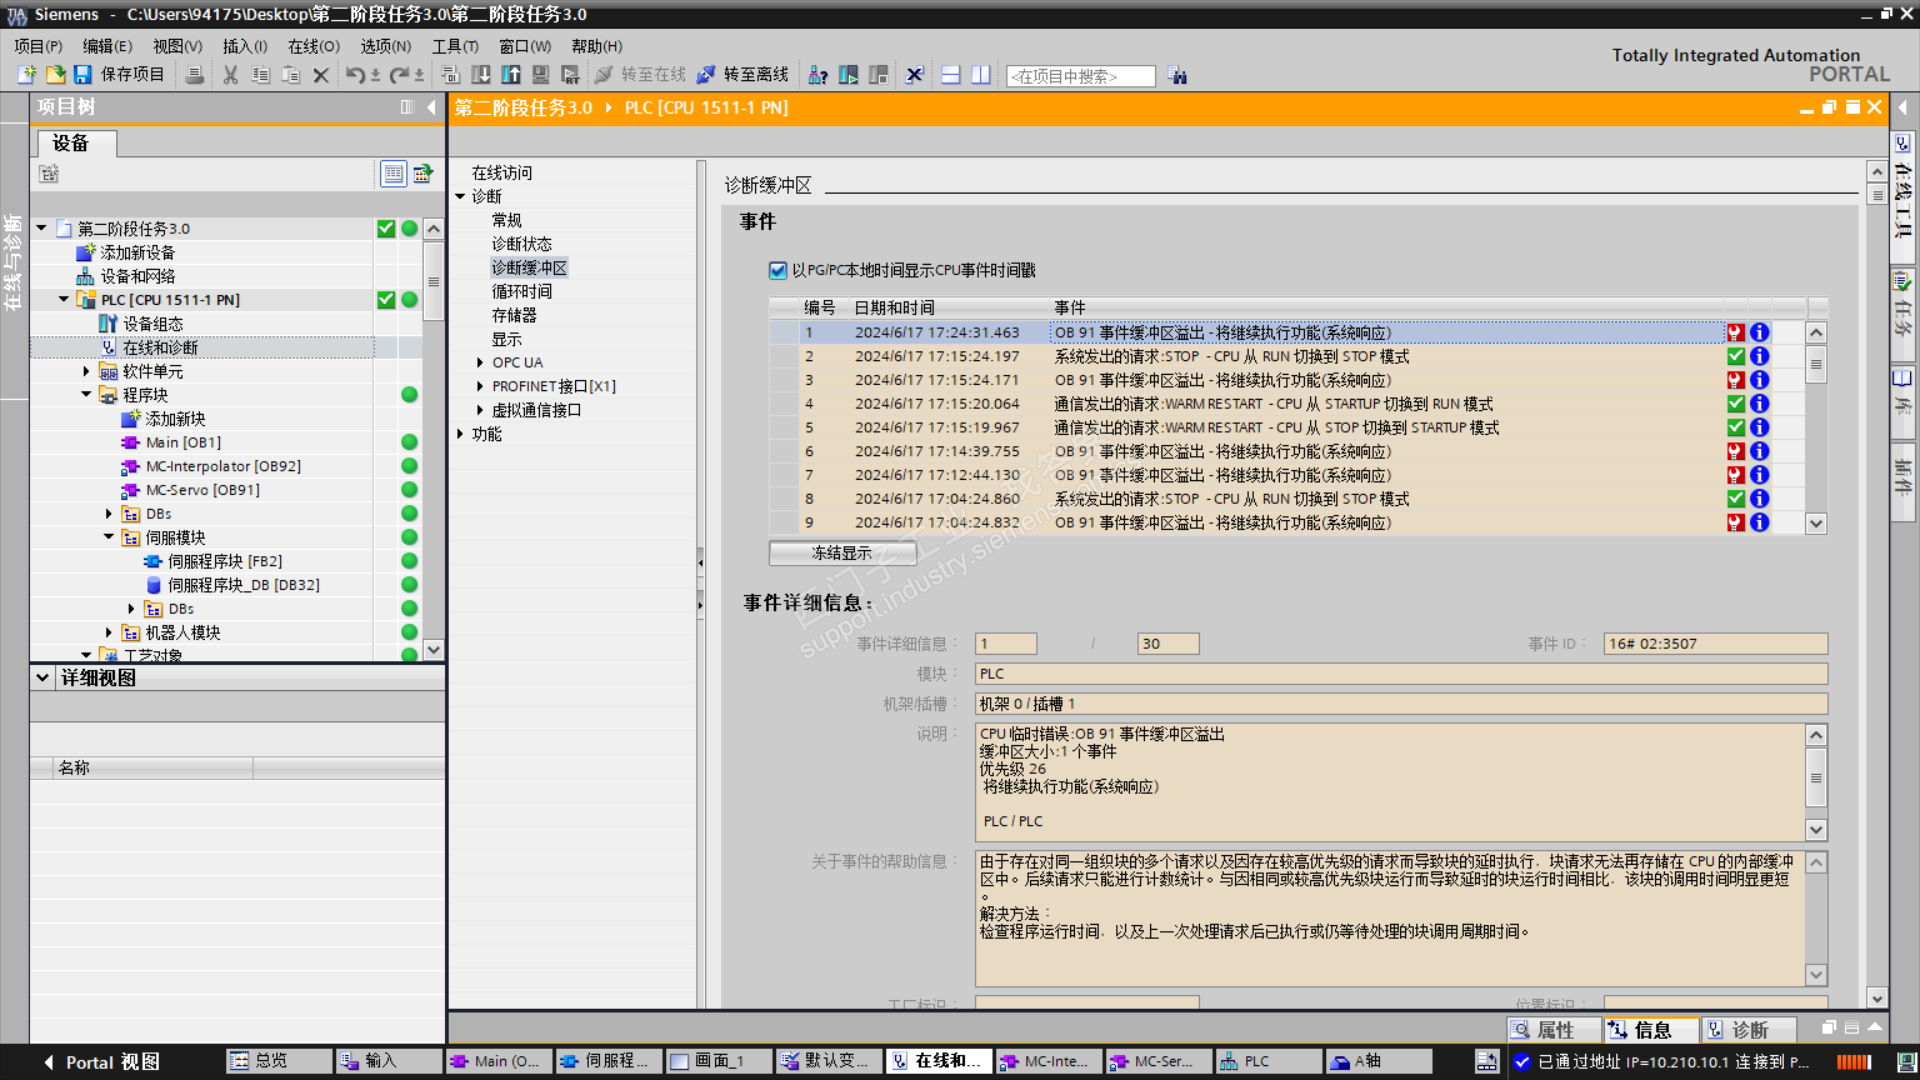Click the print icon in toolbar
The height and width of the screenshot is (1080, 1920).
[x=195, y=75]
